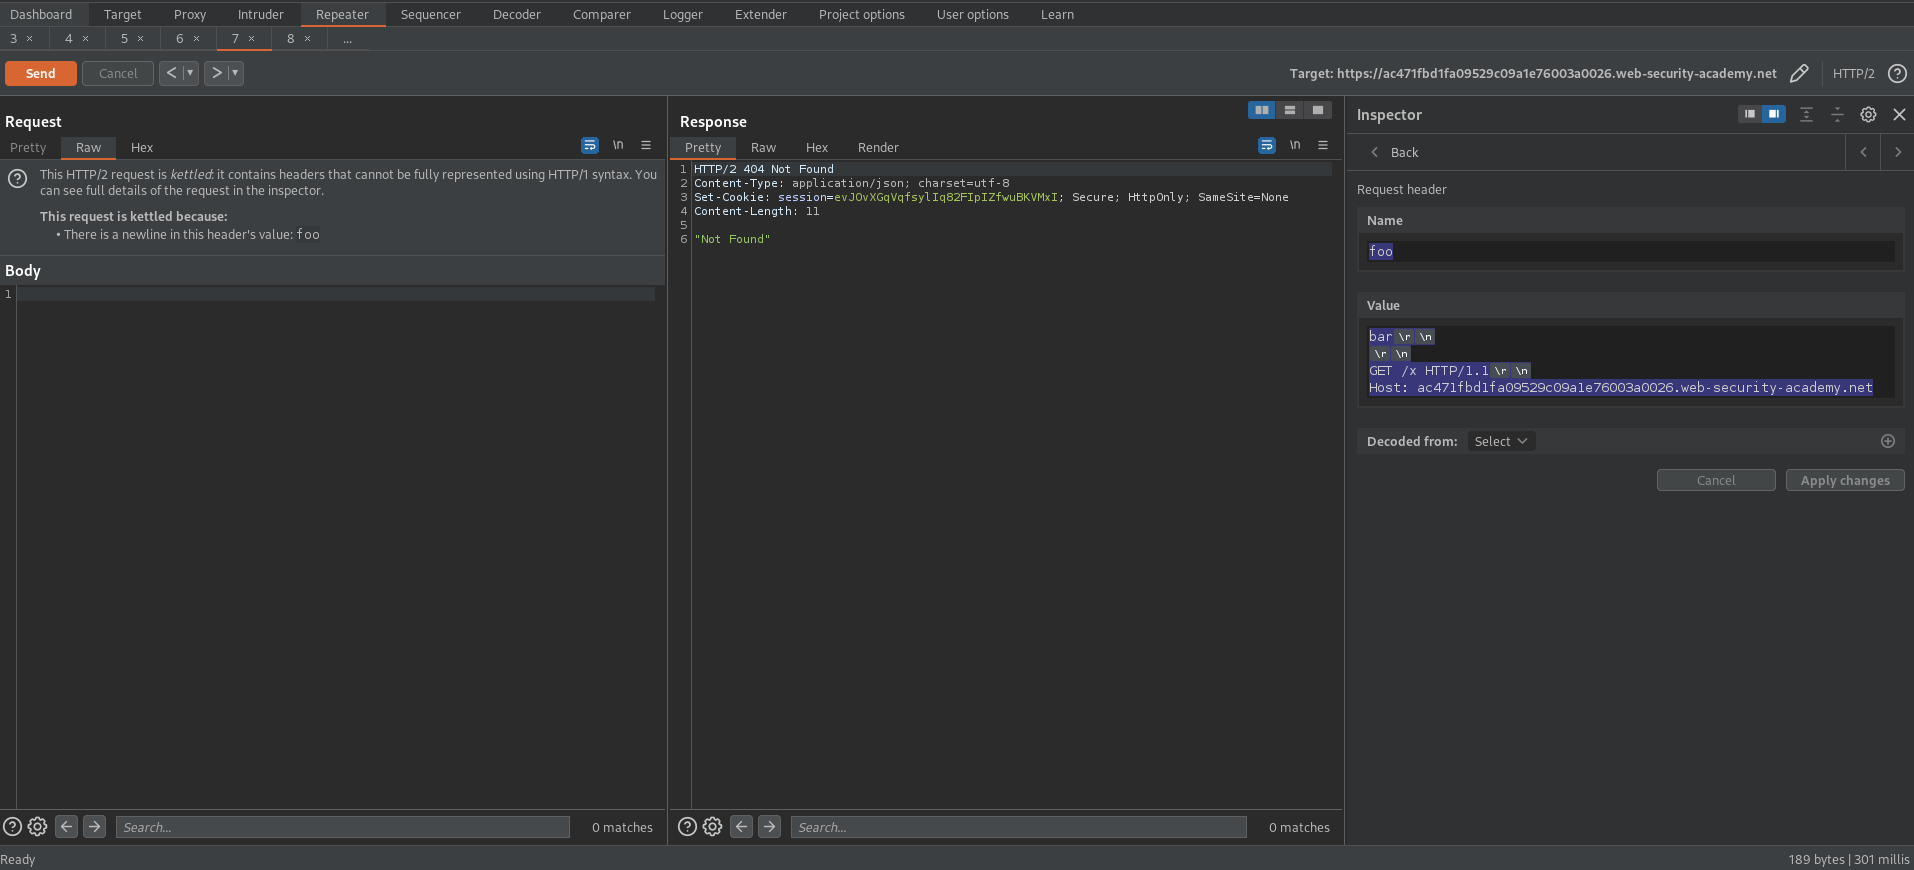Open response panel hamburger menu
The height and width of the screenshot is (870, 1914).
pyautogui.click(x=1323, y=145)
